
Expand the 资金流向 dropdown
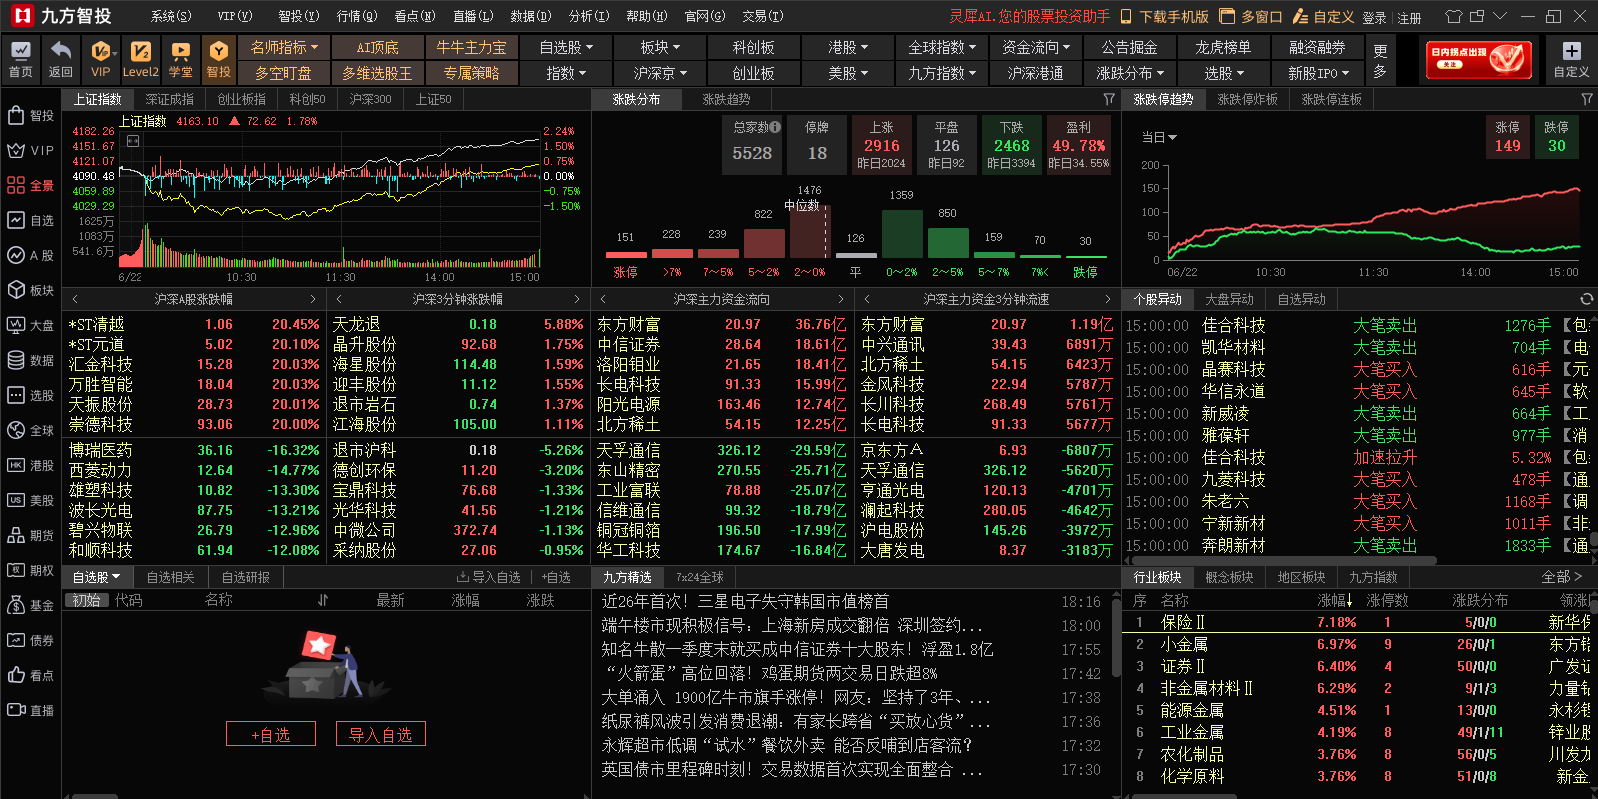tap(1036, 47)
